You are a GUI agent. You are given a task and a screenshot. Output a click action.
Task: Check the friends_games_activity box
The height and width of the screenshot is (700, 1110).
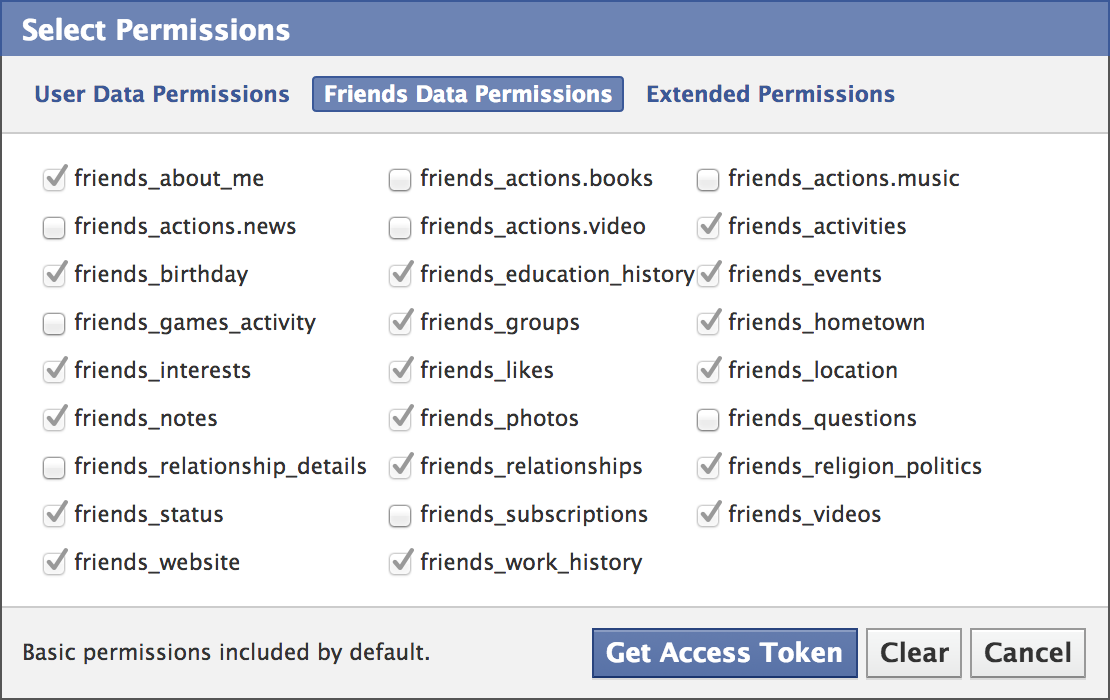[54, 324]
